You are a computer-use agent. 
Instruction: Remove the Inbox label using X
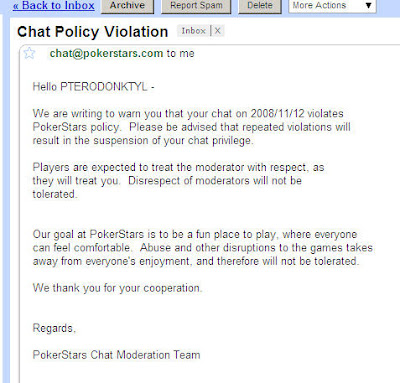[x=218, y=31]
